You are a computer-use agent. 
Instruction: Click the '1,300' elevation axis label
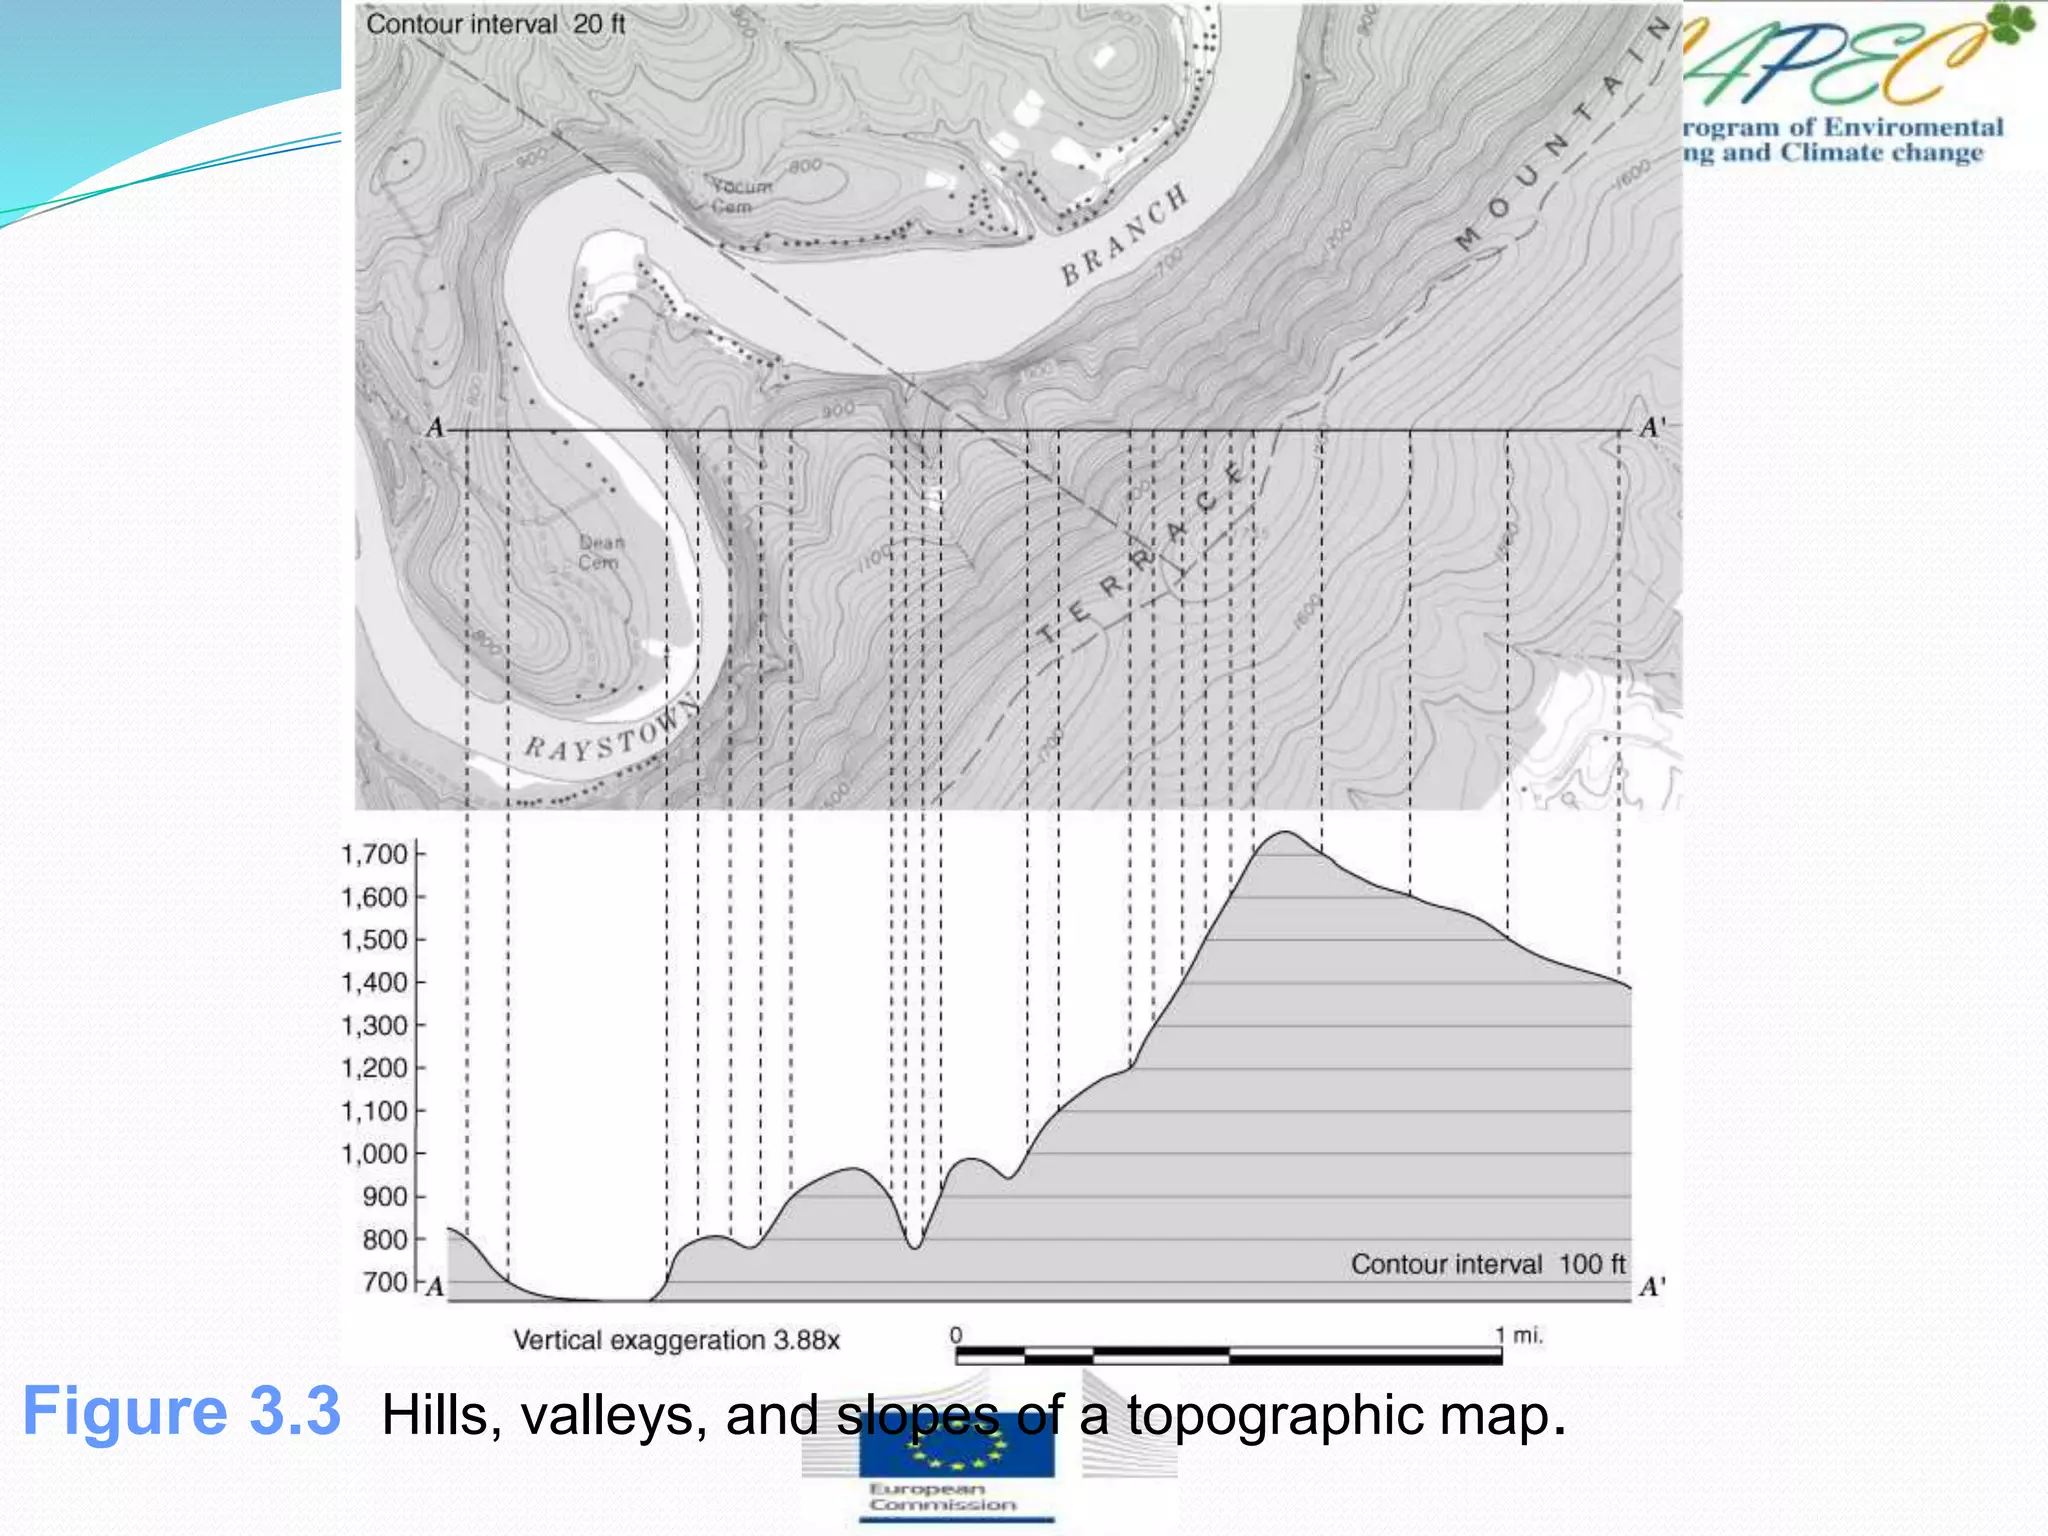click(x=374, y=1025)
